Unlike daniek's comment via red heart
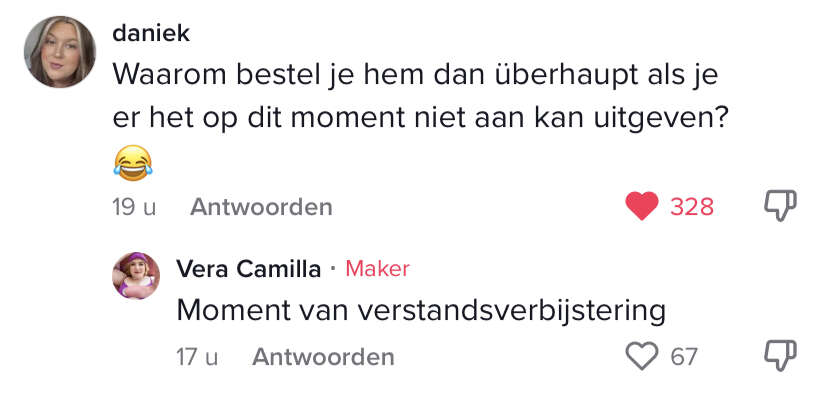Viewport: 828px width, 406px height. point(642,206)
